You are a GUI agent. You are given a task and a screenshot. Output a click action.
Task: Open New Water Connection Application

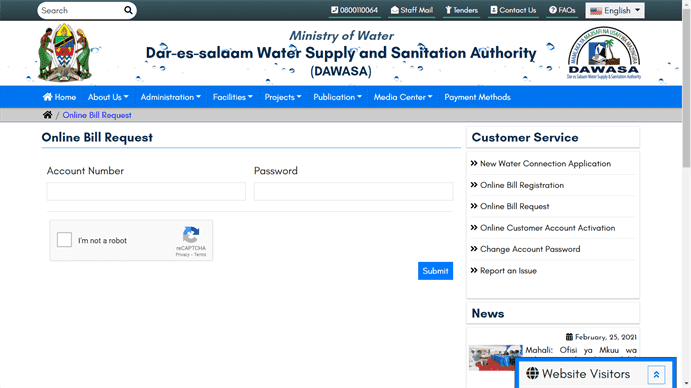tap(545, 164)
